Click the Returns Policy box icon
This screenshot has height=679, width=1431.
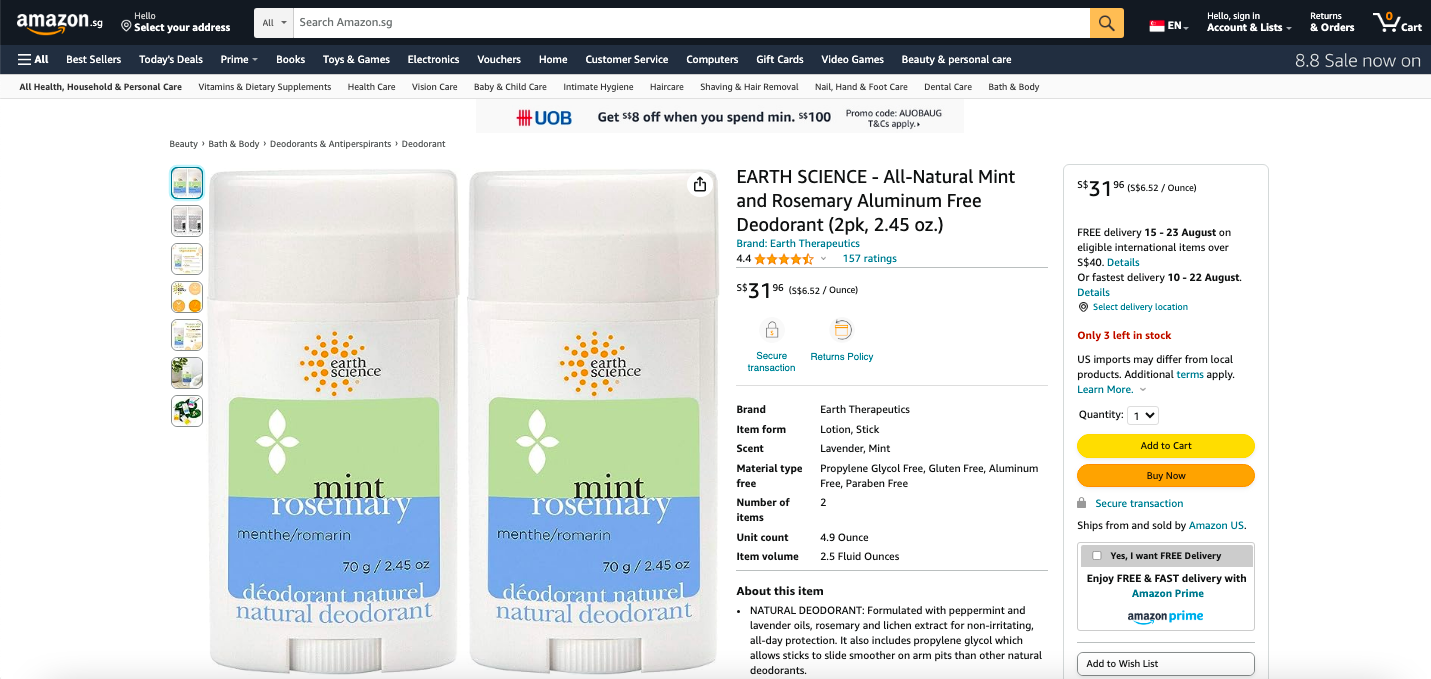(x=842, y=330)
